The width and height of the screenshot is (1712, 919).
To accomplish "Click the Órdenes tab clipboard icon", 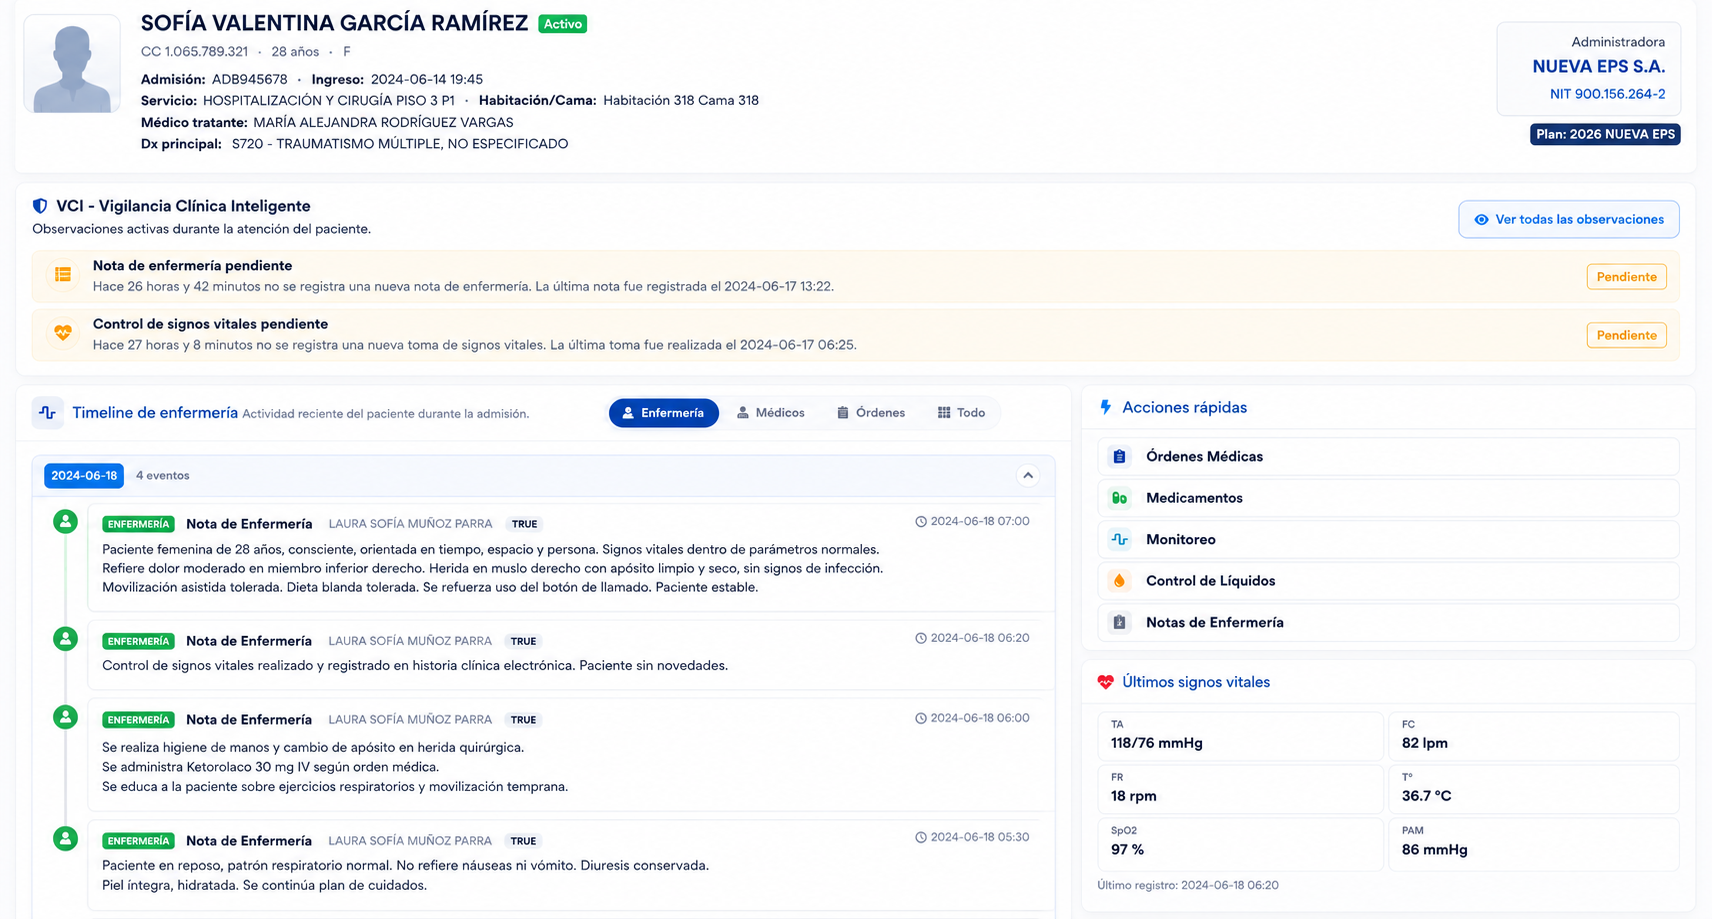I will point(843,413).
